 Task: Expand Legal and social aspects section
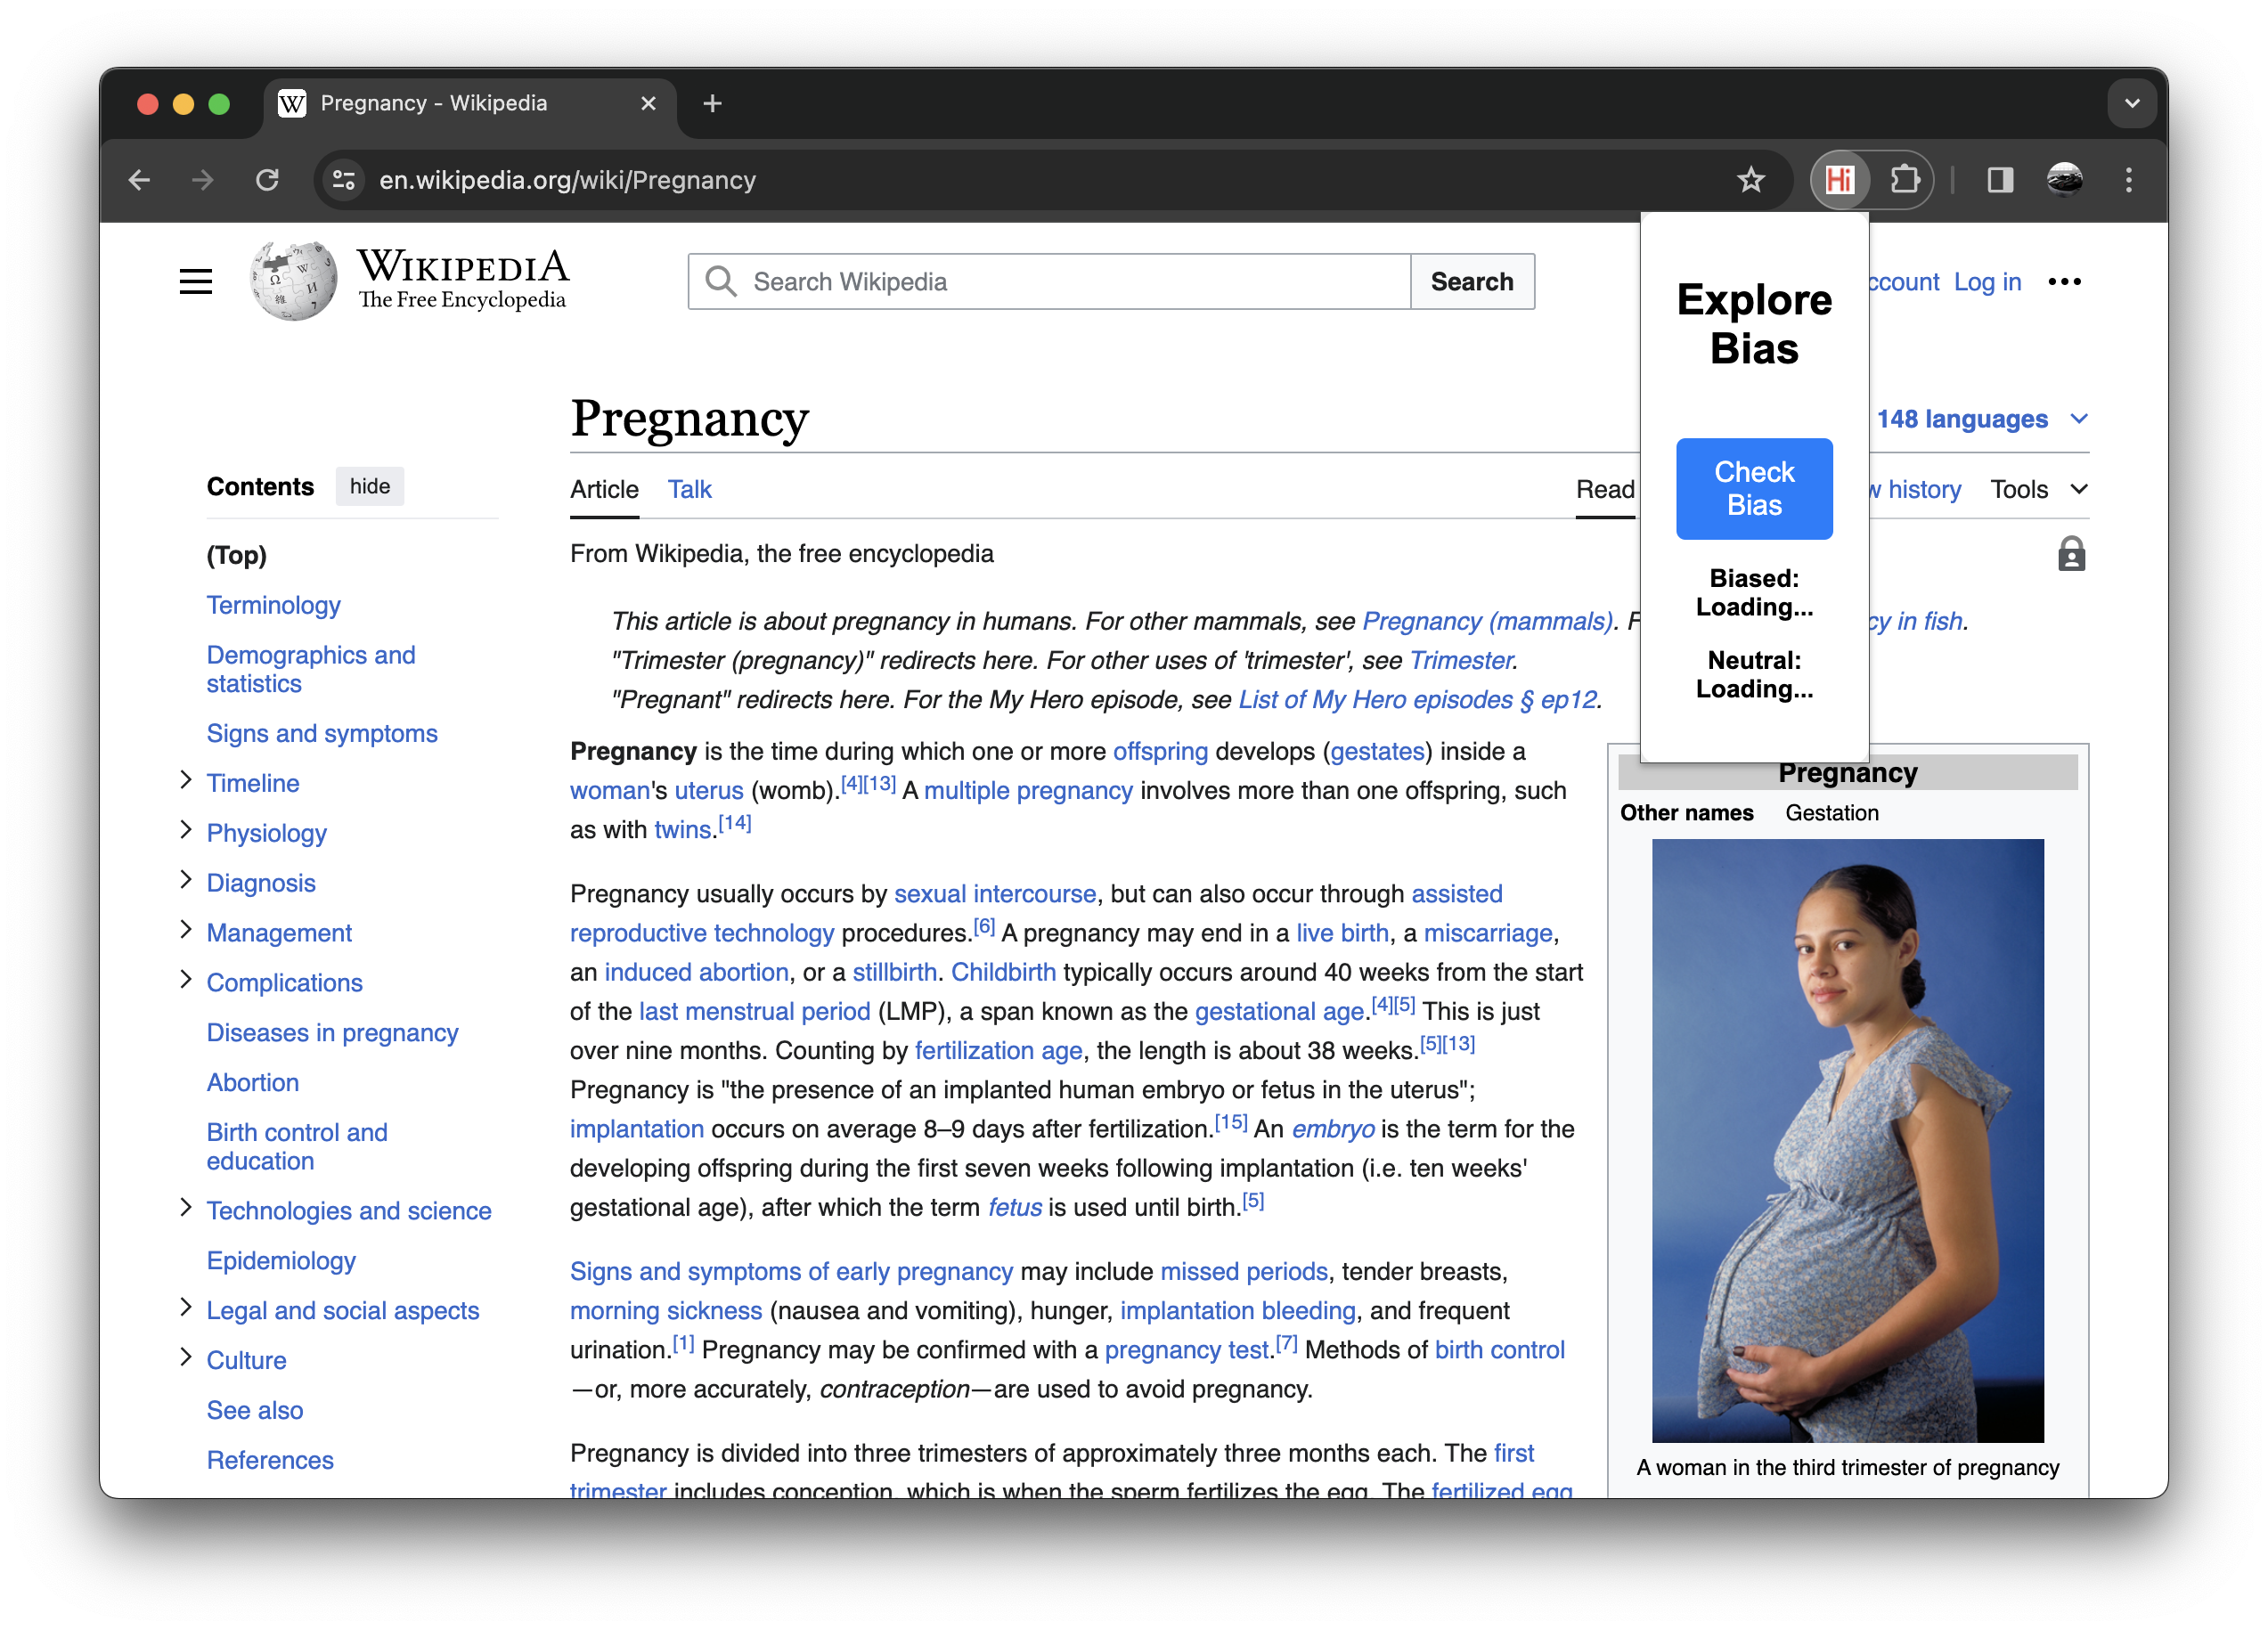click(185, 1308)
